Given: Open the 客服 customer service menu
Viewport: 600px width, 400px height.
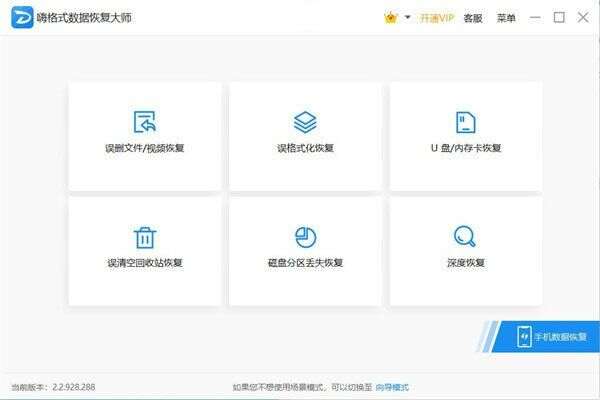Looking at the screenshot, I should [473, 18].
